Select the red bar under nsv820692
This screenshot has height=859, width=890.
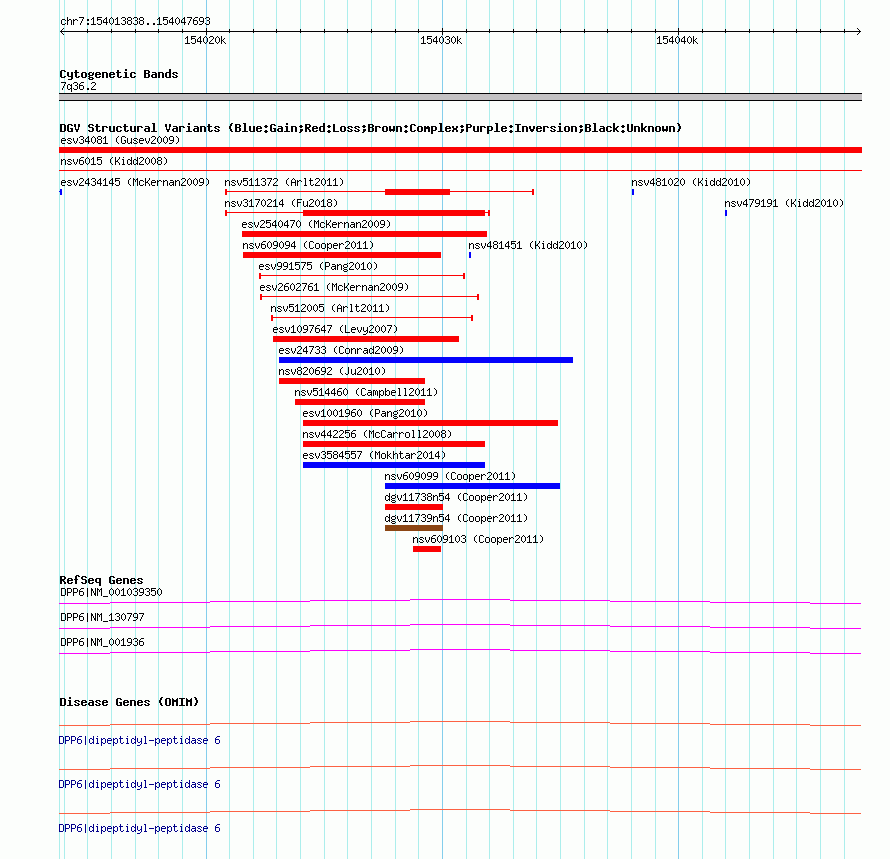click(x=352, y=381)
